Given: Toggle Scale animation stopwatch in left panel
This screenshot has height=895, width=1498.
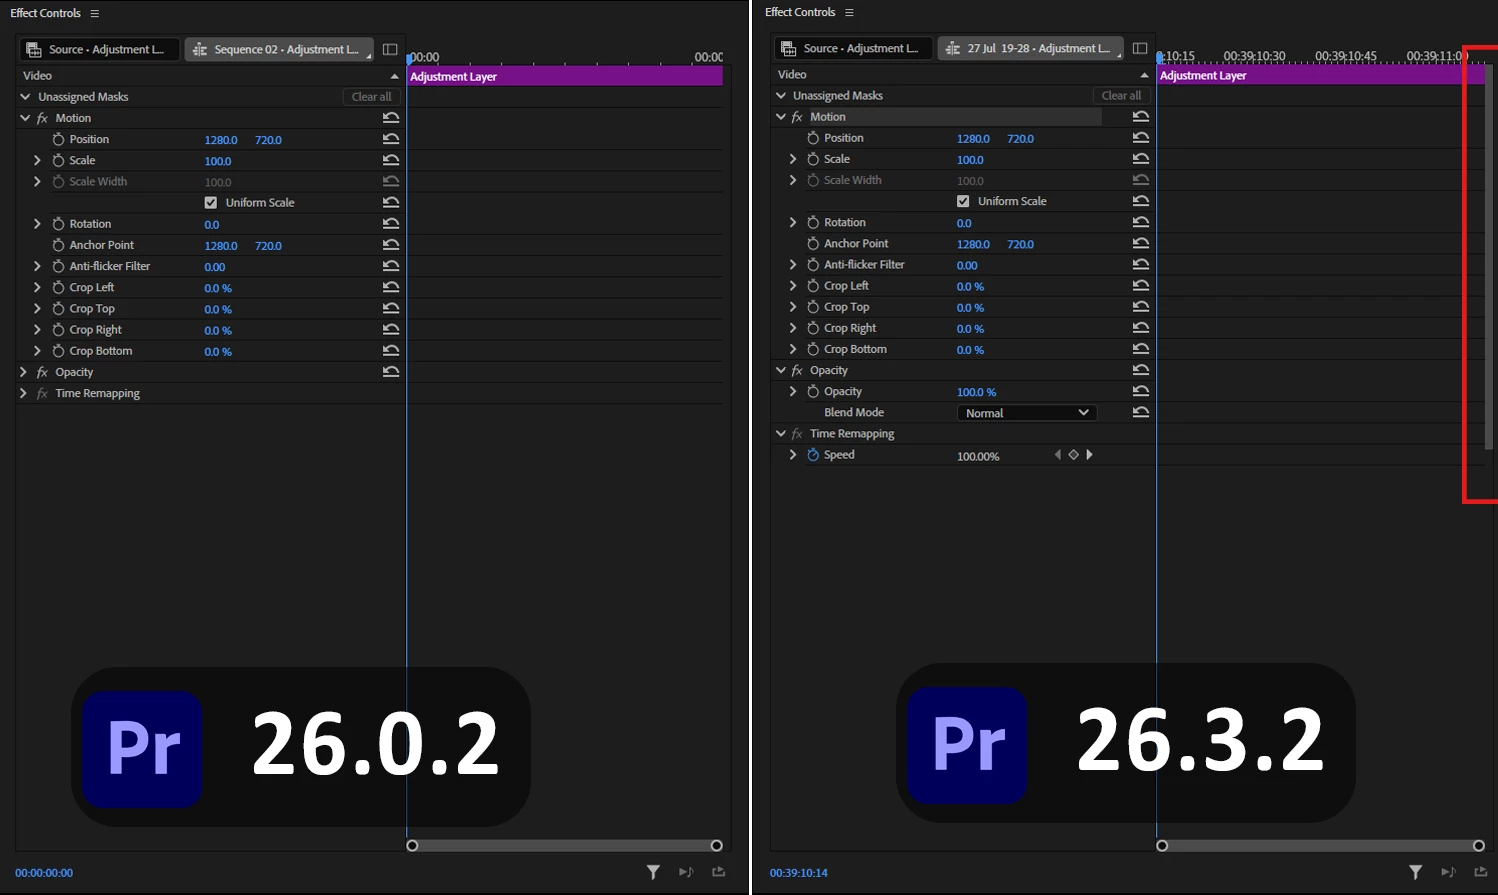Looking at the screenshot, I should pyautogui.click(x=58, y=160).
